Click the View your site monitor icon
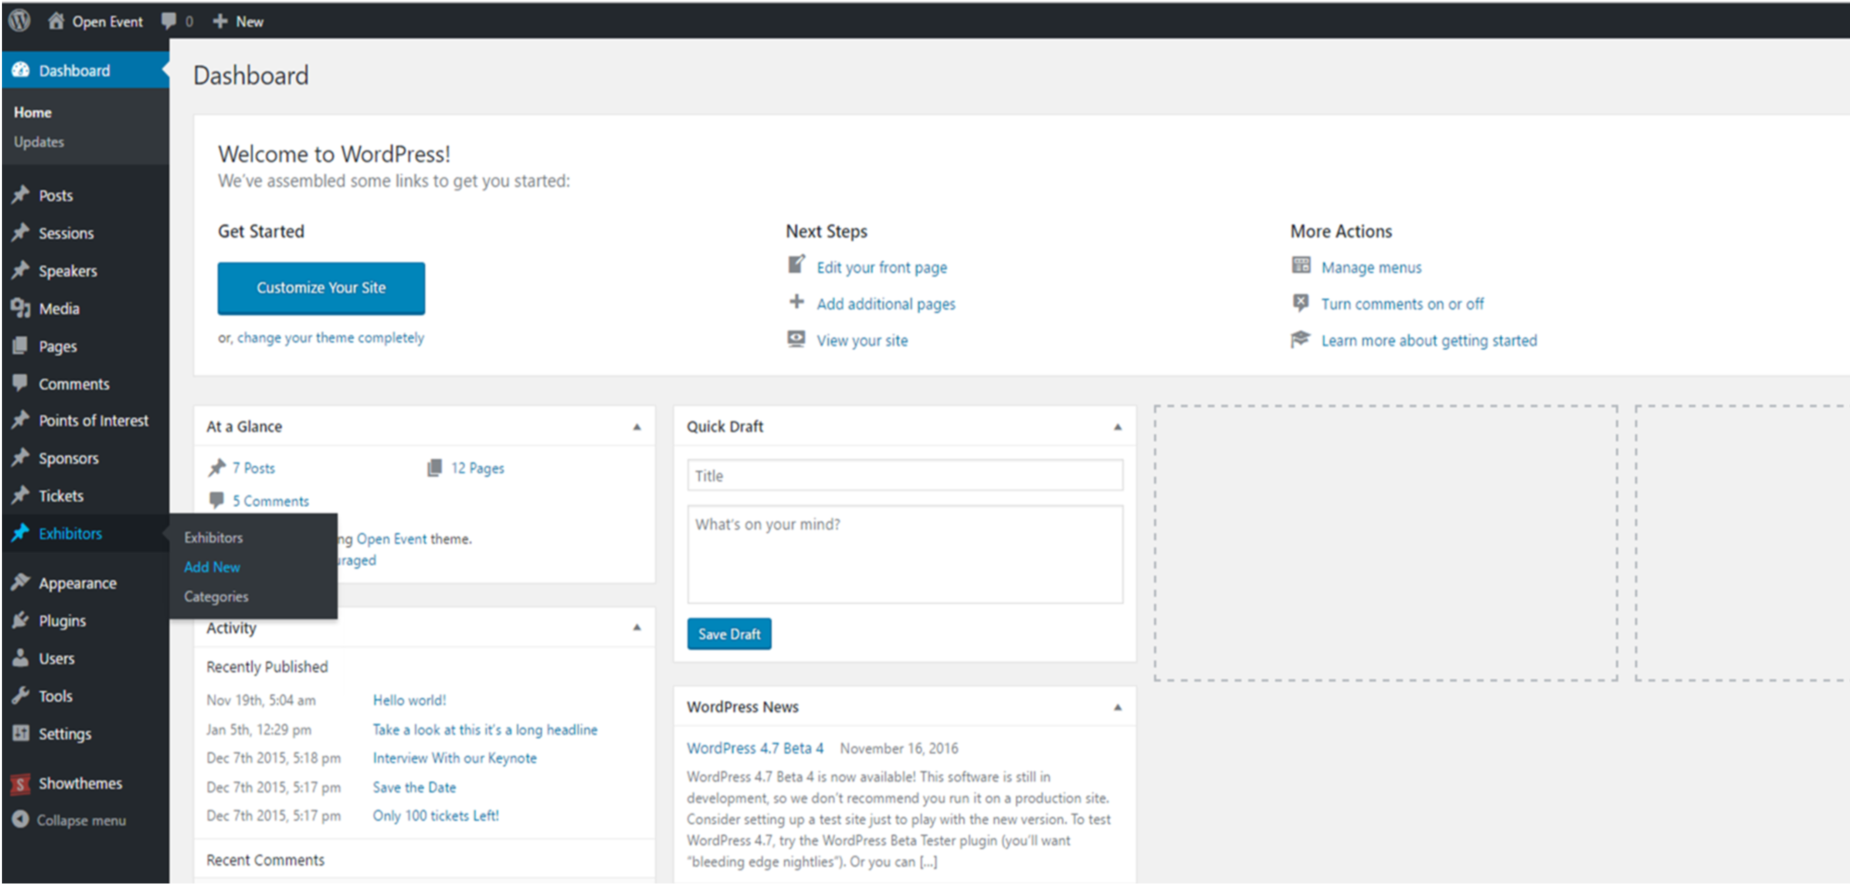The width and height of the screenshot is (1850, 886). pos(796,339)
